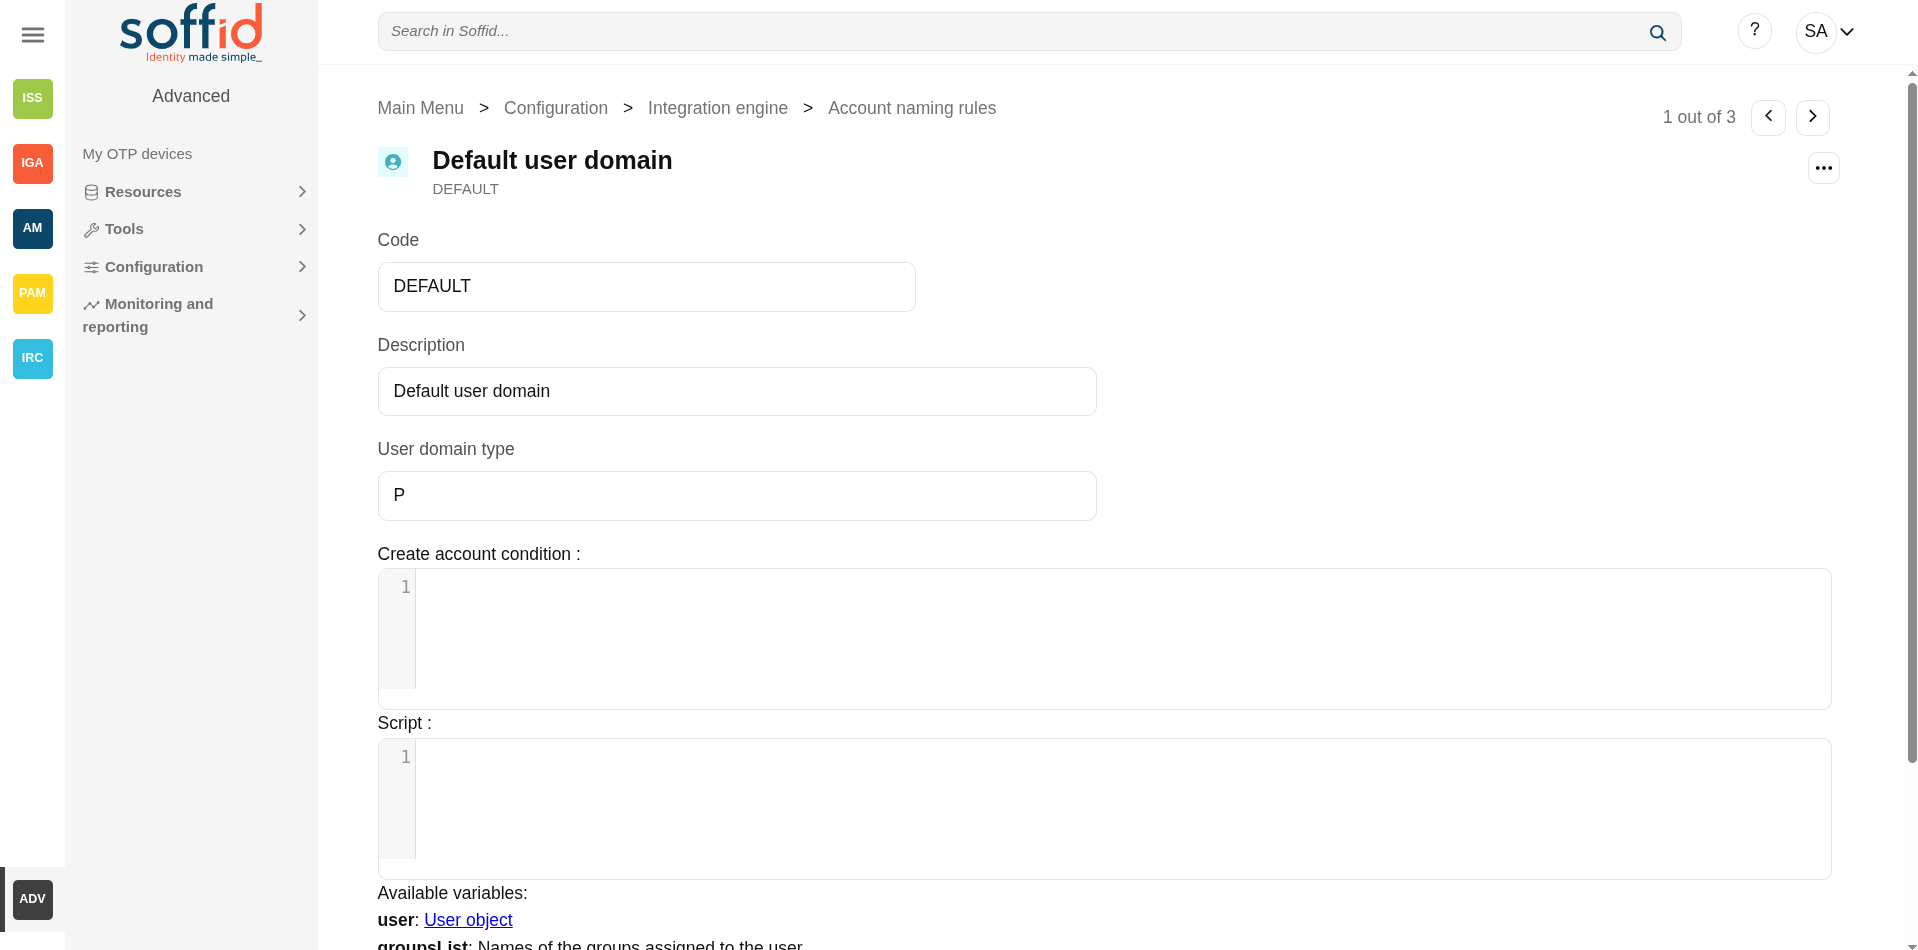Expand the Tools submenu chevron
Screen dimensions: 1918x950
pyautogui.click(x=302, y=230)
